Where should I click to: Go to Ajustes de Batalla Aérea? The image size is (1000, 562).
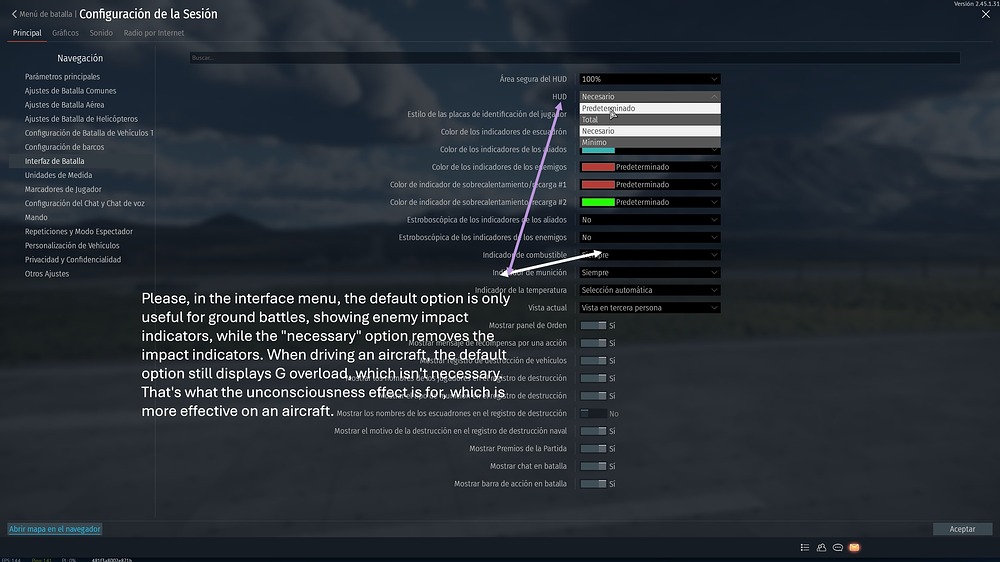click(x=64, y=105)
